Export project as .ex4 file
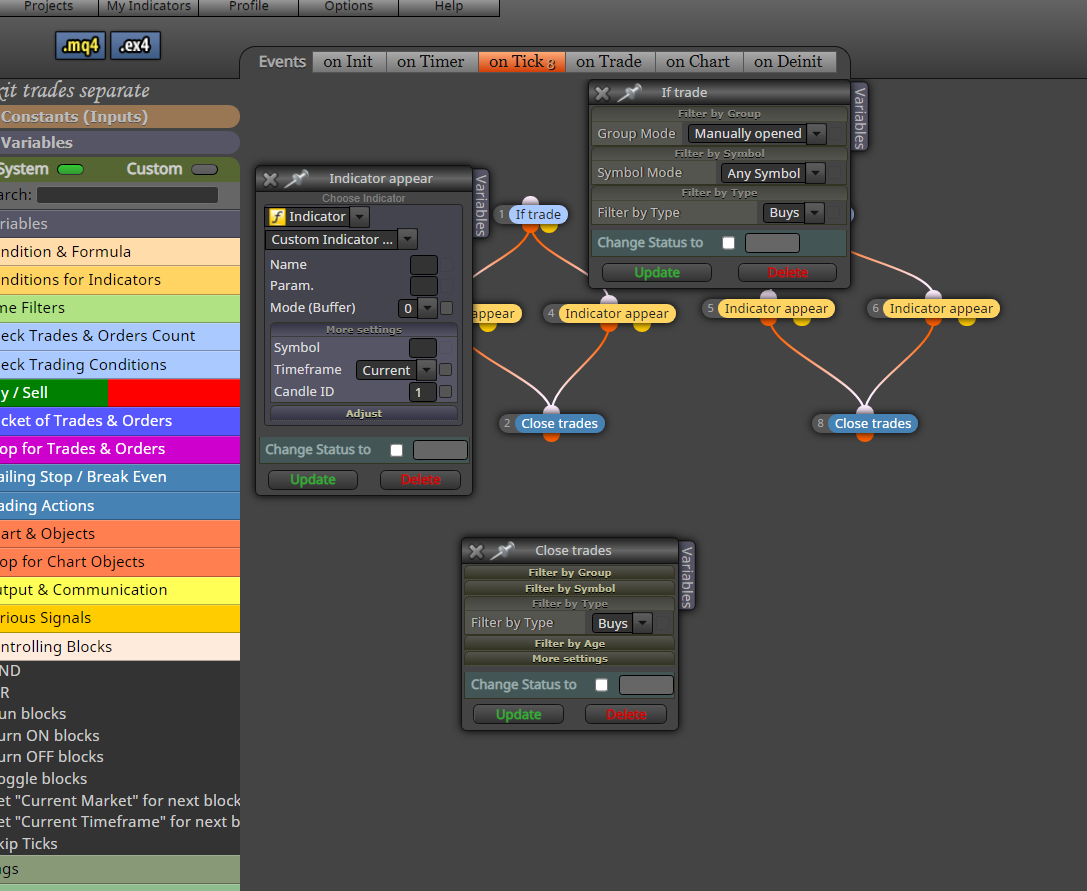 [x=135, y=46]
